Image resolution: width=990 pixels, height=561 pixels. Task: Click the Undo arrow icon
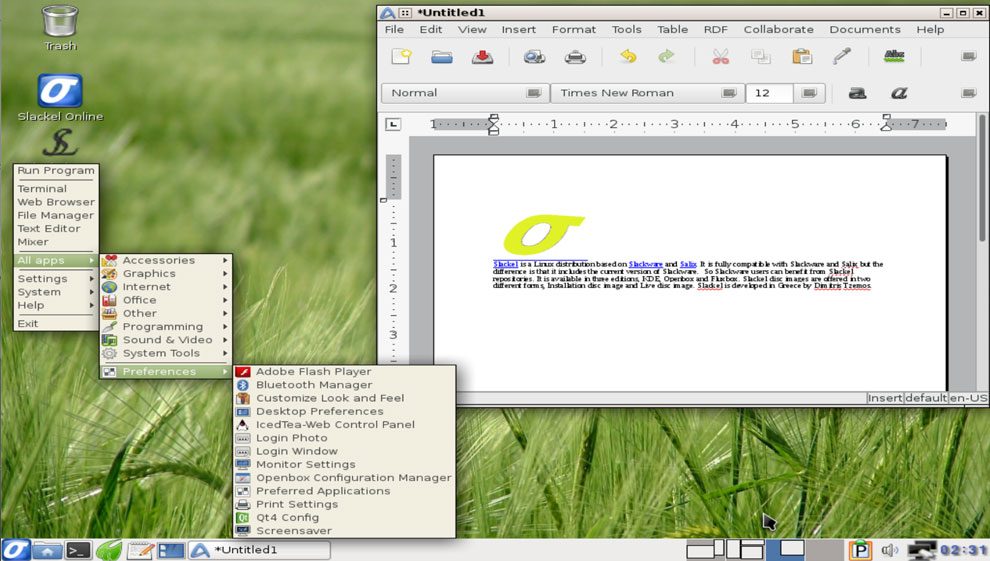tap(628, 57)
